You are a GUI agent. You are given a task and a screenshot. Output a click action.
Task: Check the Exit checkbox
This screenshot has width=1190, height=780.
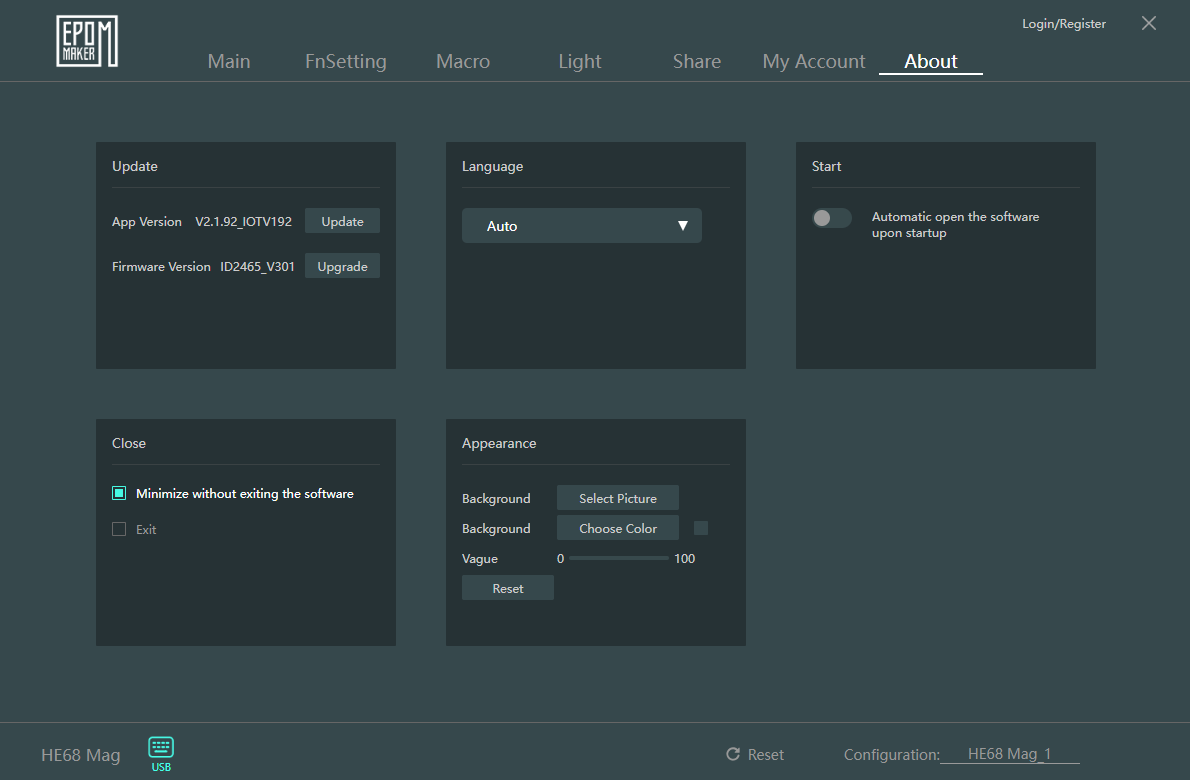tap(119, 529)
